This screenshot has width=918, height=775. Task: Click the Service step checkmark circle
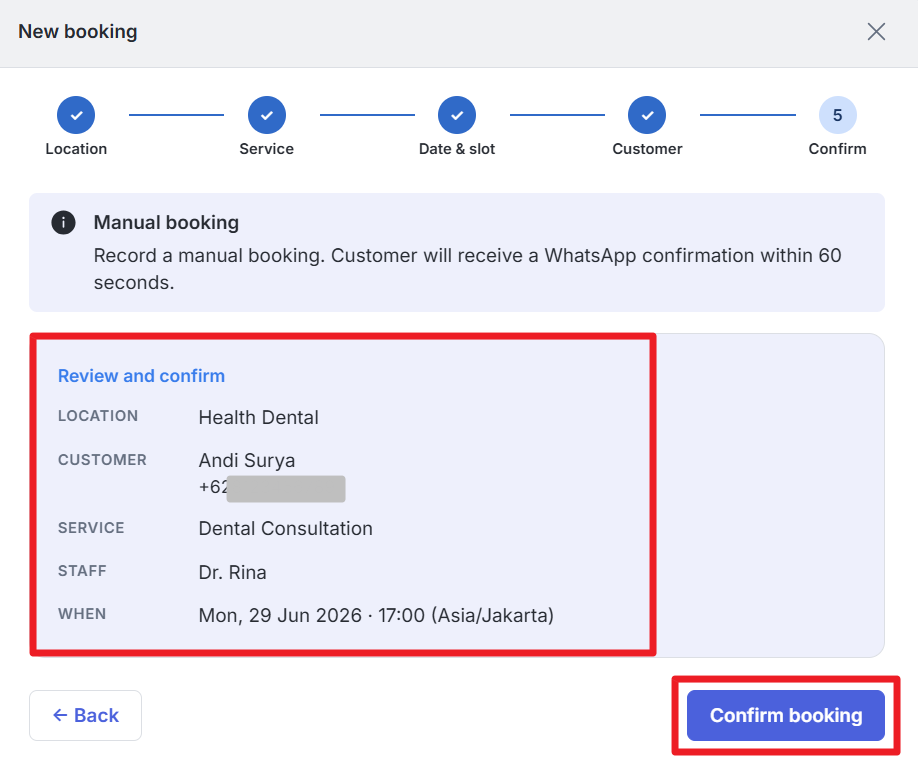pyautogui.click(x=266, y=115)
